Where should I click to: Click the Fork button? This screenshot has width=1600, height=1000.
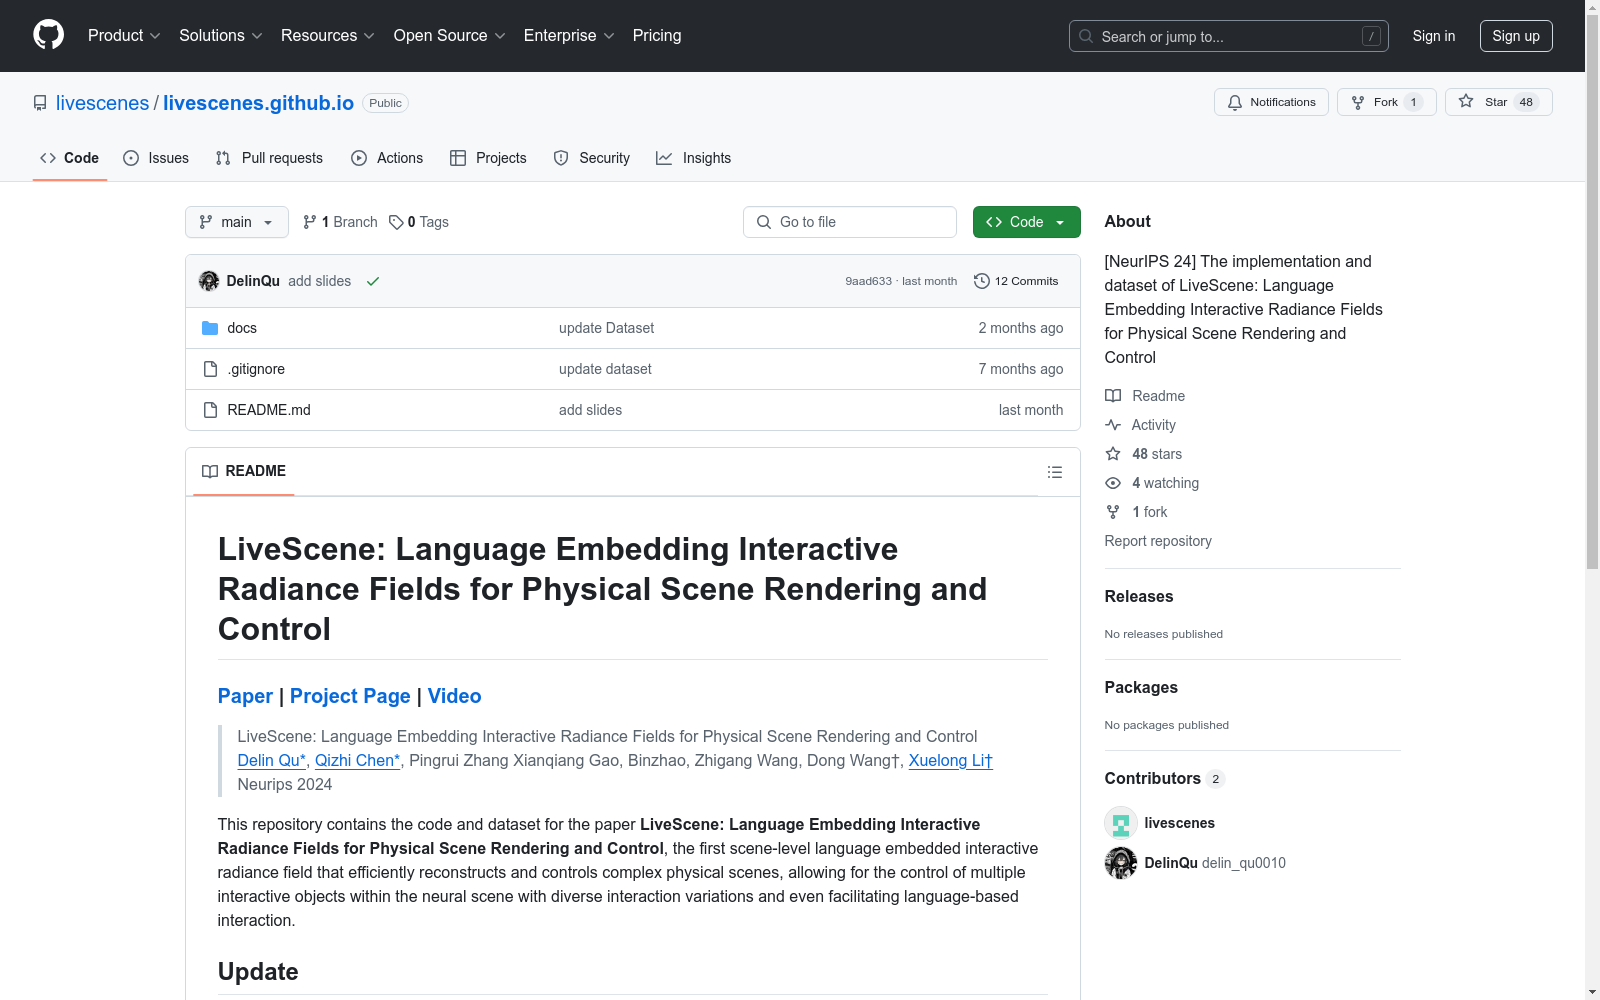[1386, 102]
